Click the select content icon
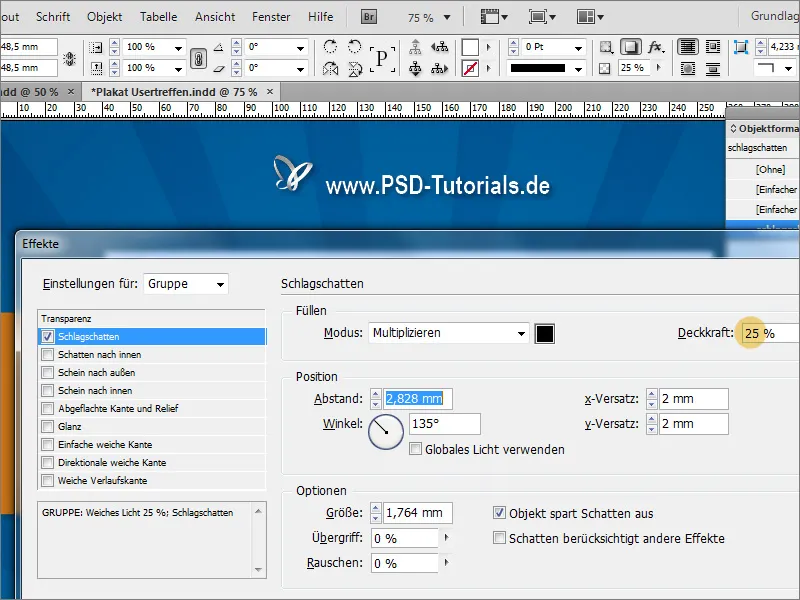 click(x=415, y=68)
